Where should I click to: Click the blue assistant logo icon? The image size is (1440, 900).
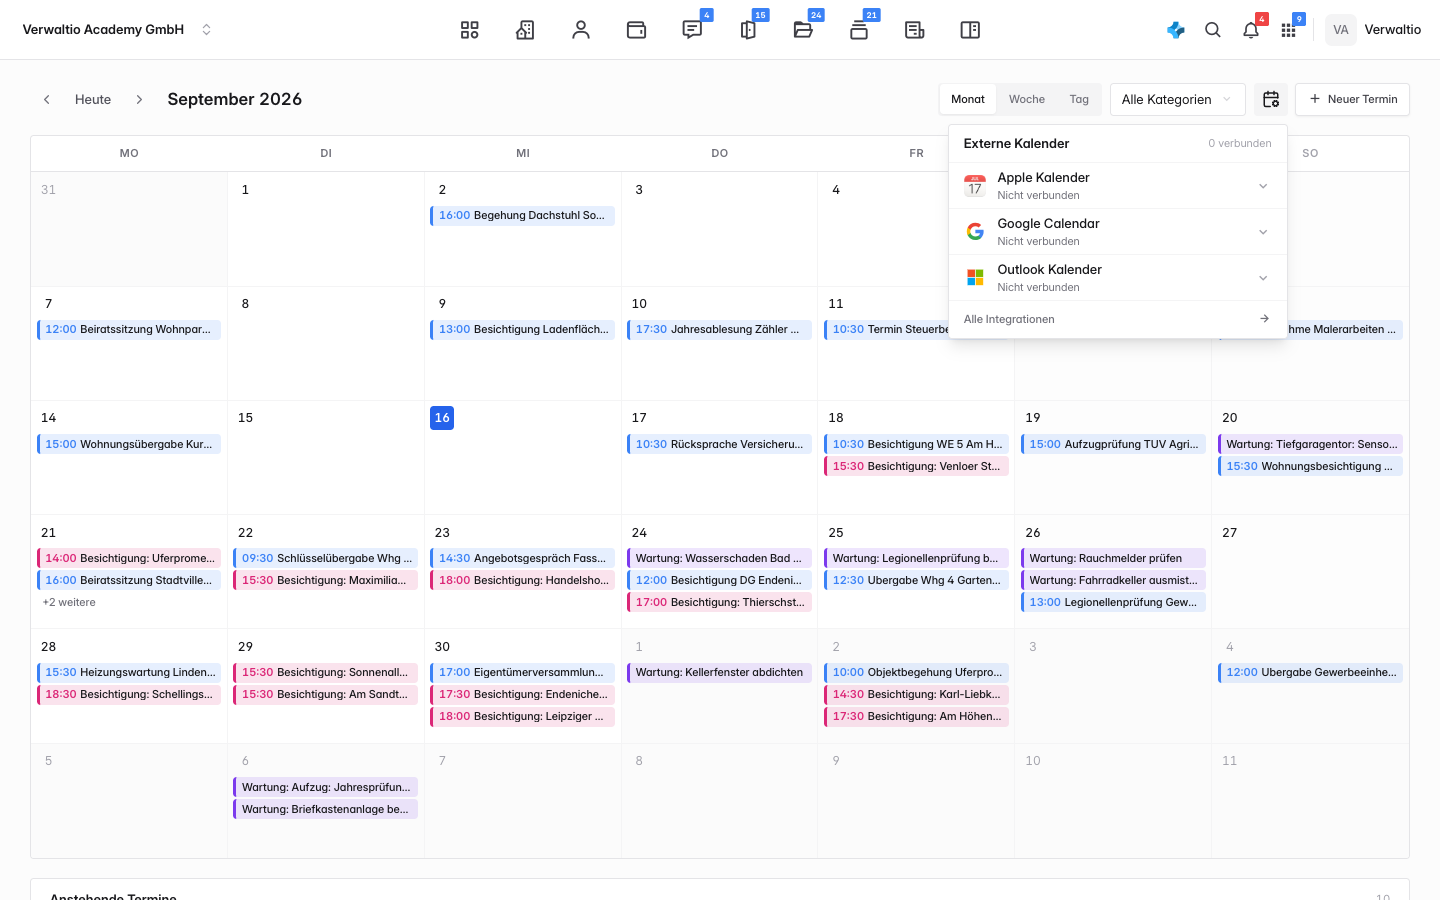coord(1176,30)
